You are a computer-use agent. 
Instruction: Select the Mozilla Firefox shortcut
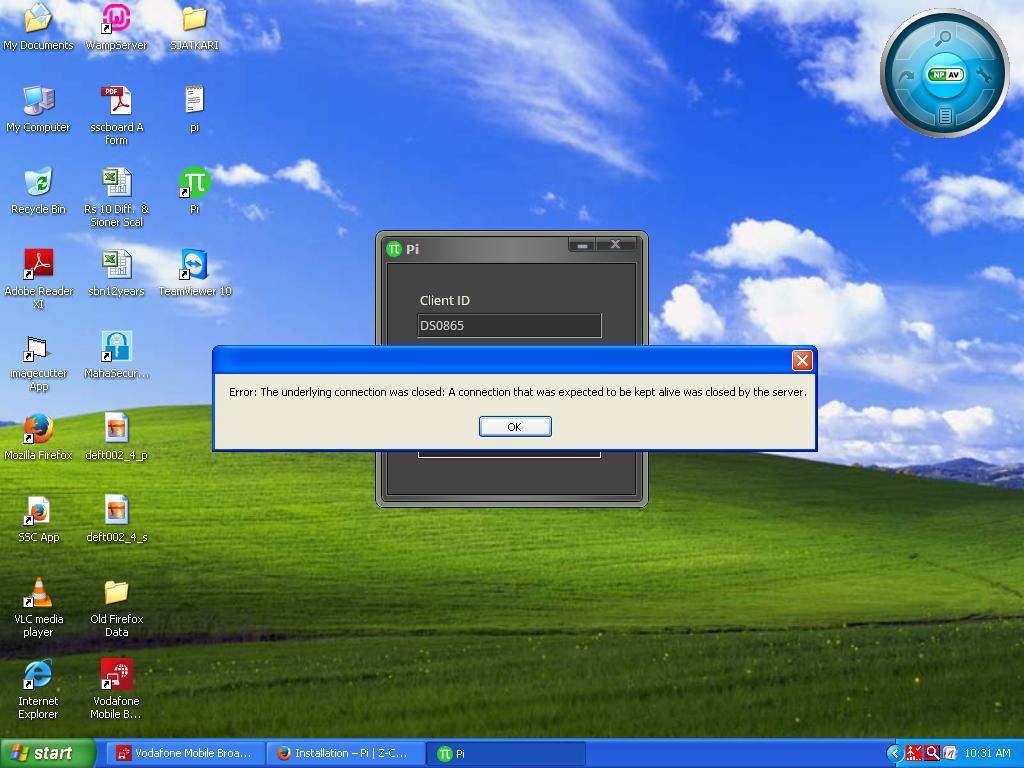click(x=38, y=437)
